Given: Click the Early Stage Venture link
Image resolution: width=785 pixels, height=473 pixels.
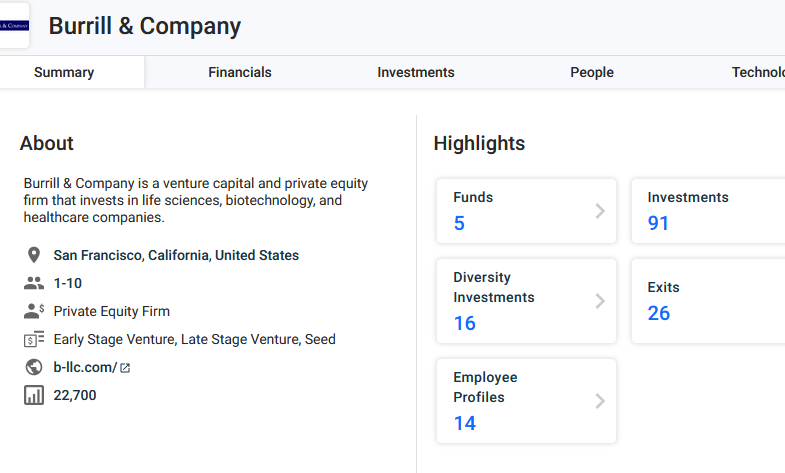Looking at the screenshot, I should (115, 339).
